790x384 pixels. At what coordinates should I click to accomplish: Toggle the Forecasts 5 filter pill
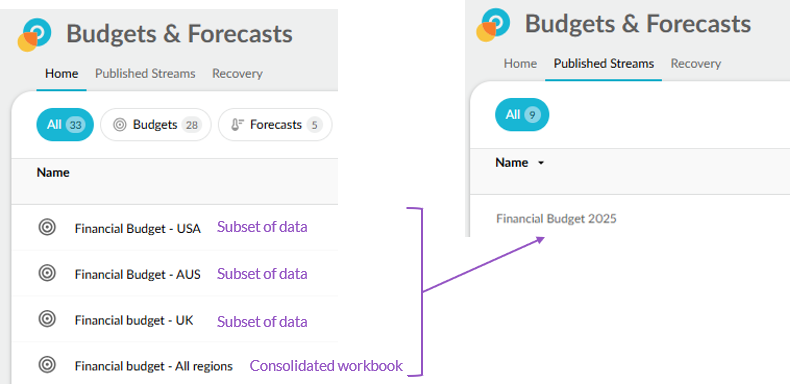coord(275,124)
